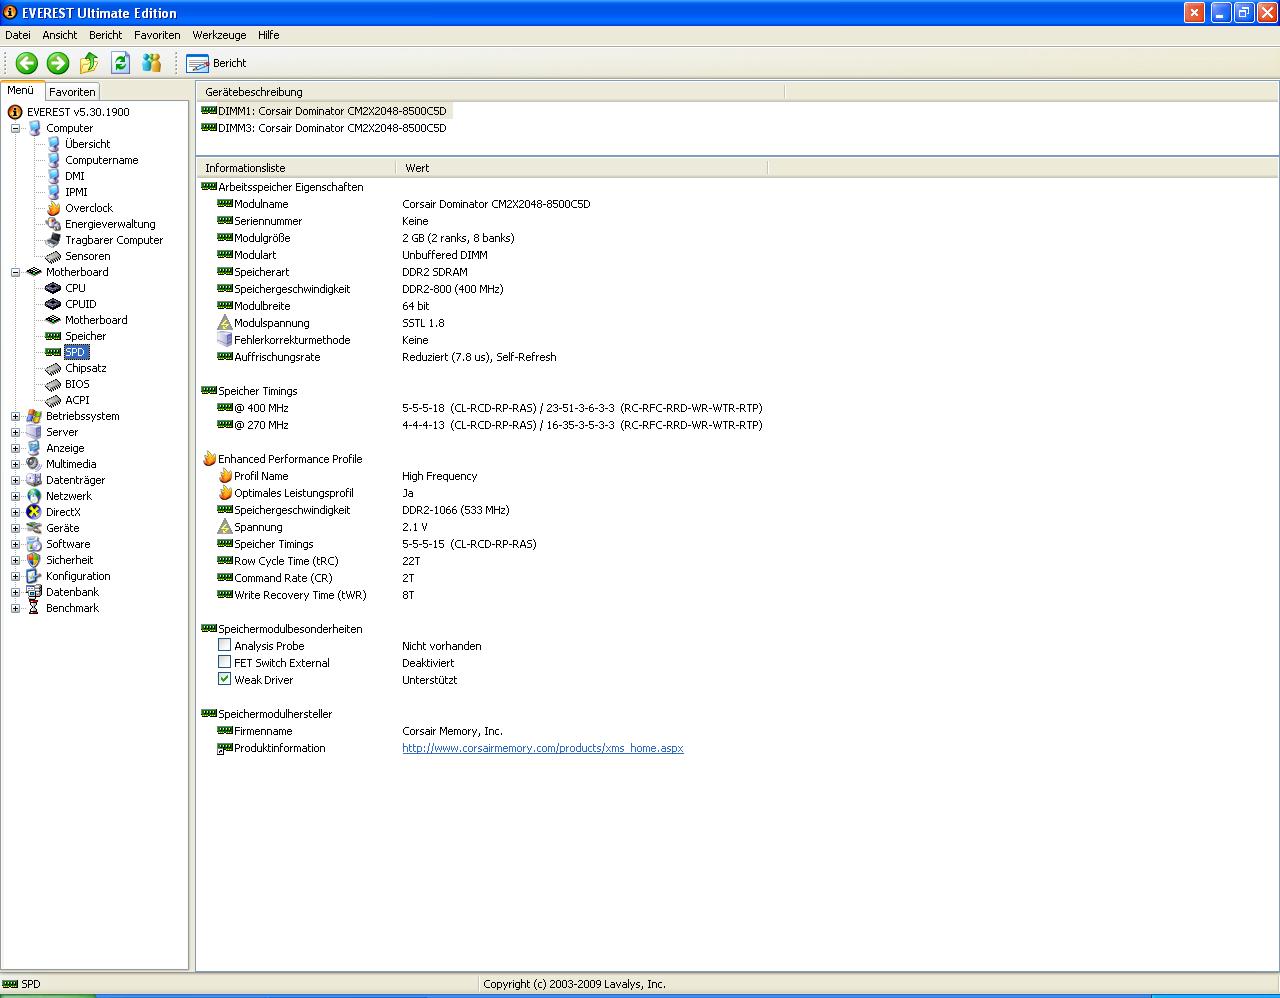The height and width of the screenshot is (998, 1280).
Task: Toggle the Weak Driver checkbox
Action: coord(225,680)
